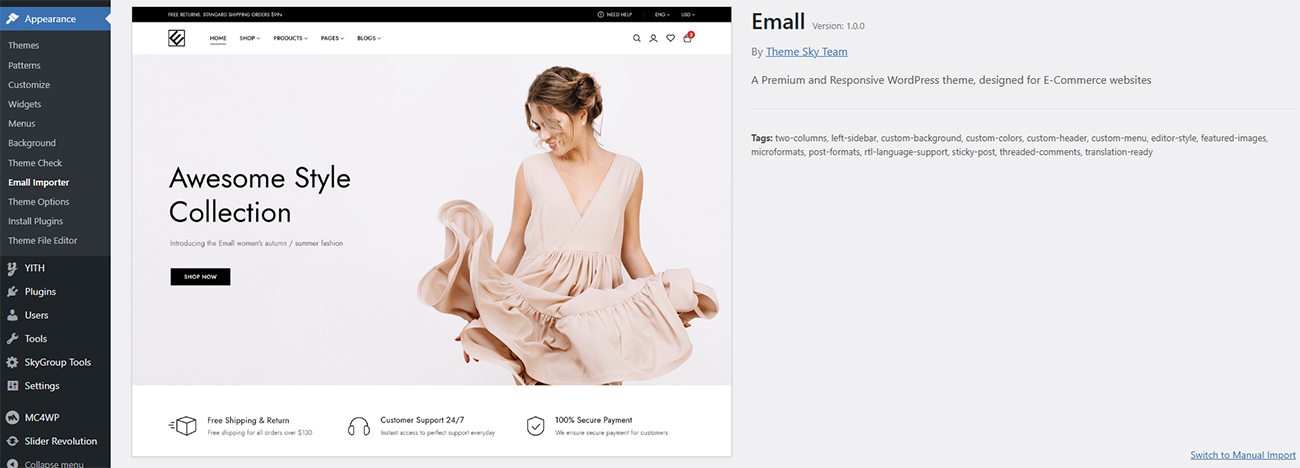Click the Settings sliders icon
Image resolution: width=1300 pixels, height=468 pixels.
[12, 386]
